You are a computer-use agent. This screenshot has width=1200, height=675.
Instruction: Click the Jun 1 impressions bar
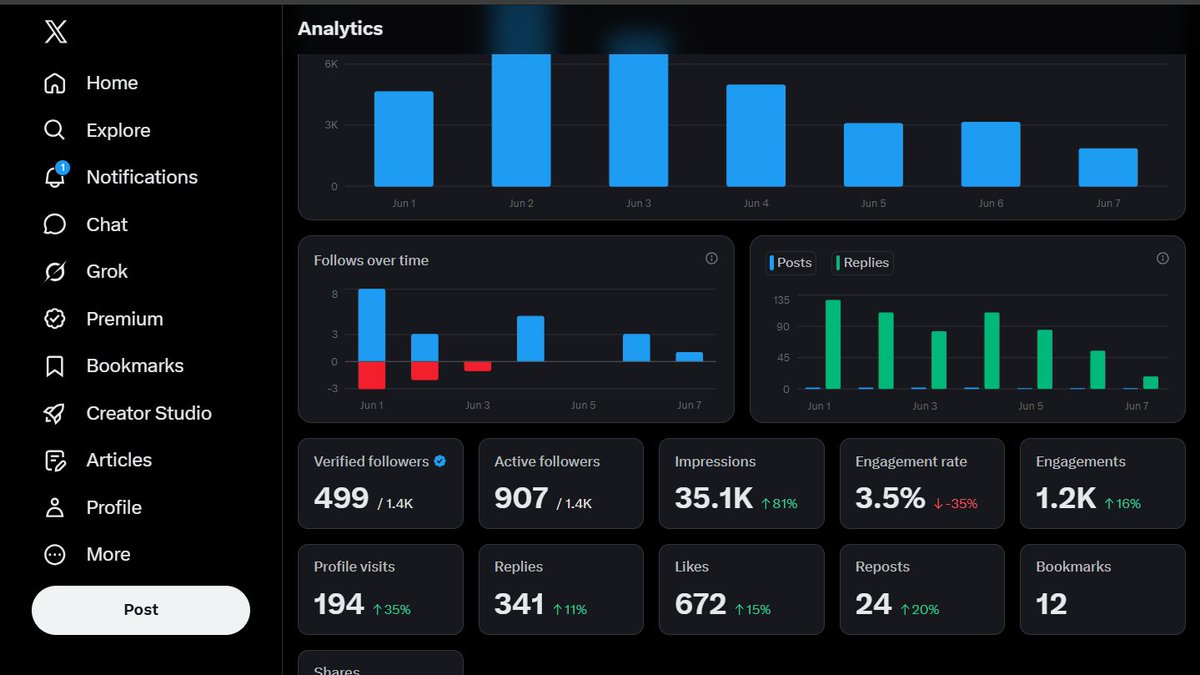pos(404,139)
